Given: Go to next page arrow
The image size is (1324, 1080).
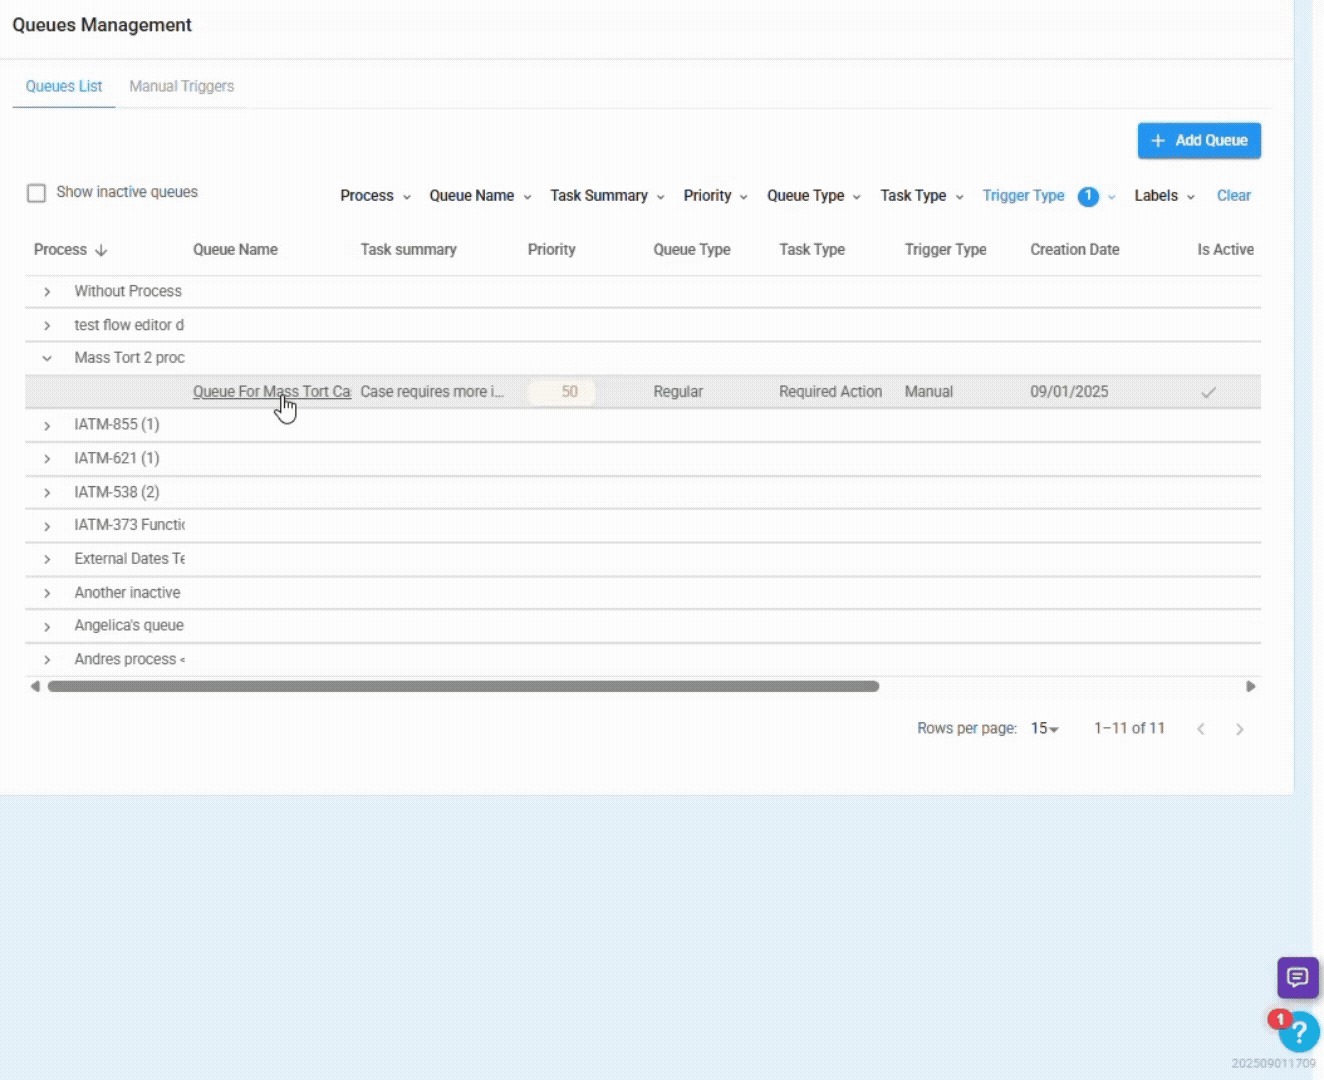Looking at the screenshot, I should 1239,729.
